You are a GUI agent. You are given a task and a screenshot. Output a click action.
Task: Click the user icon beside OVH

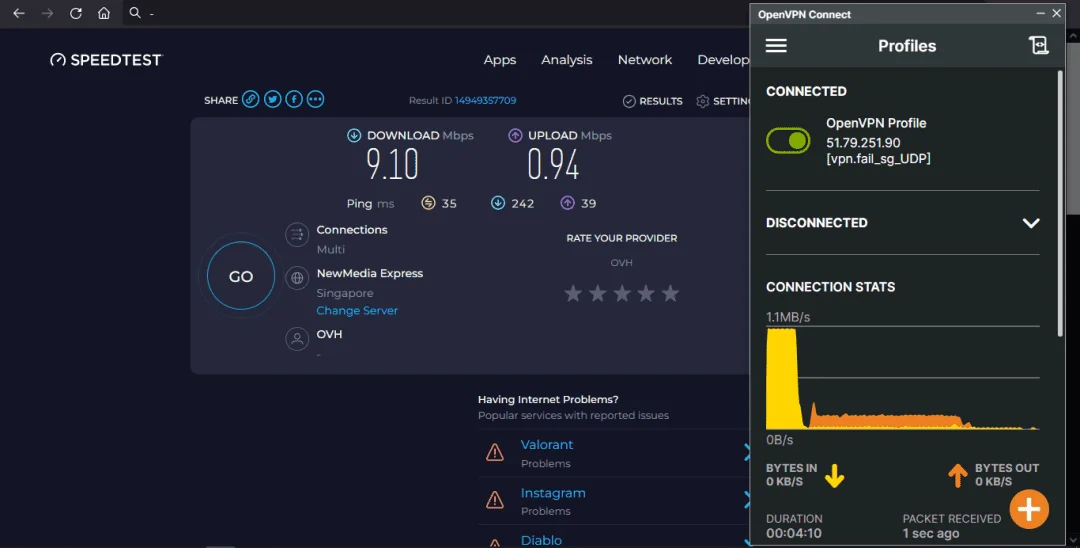click(x=297, y=339)
